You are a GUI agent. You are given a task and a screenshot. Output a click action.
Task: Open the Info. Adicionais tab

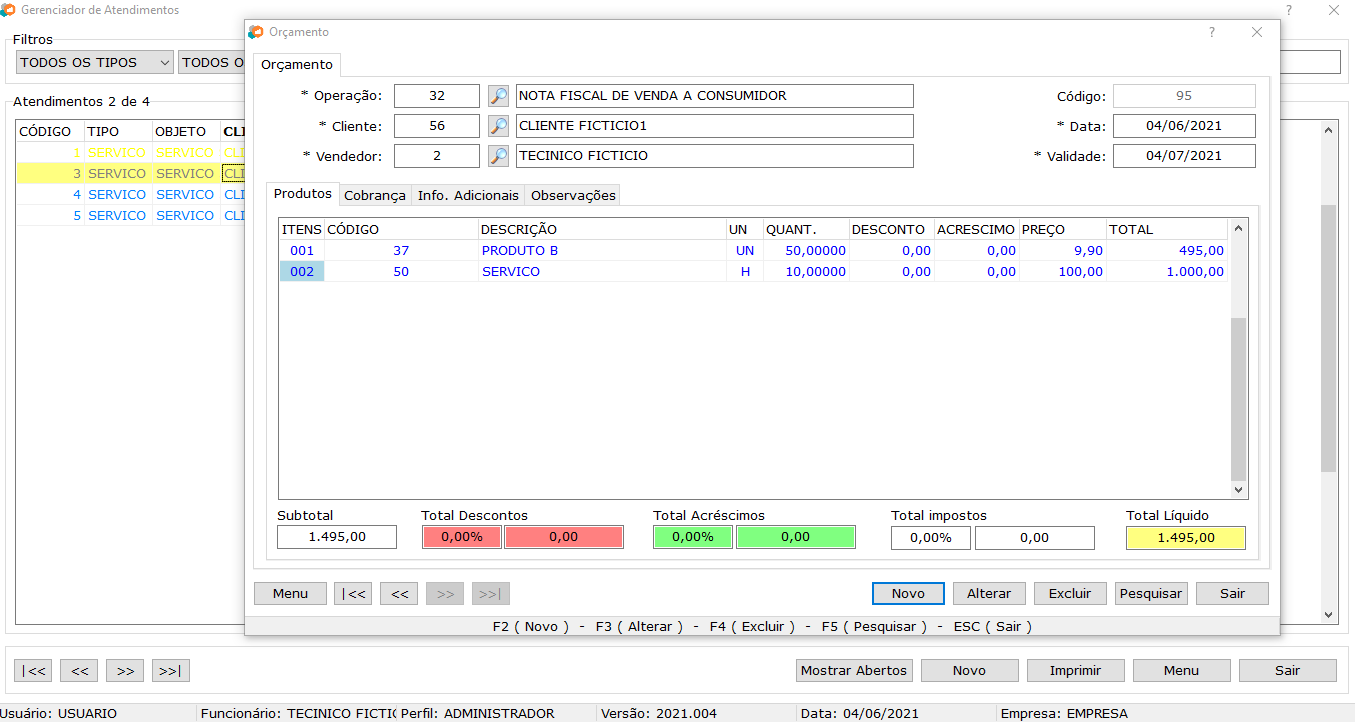pyautogui.click(x=468, y=195)
